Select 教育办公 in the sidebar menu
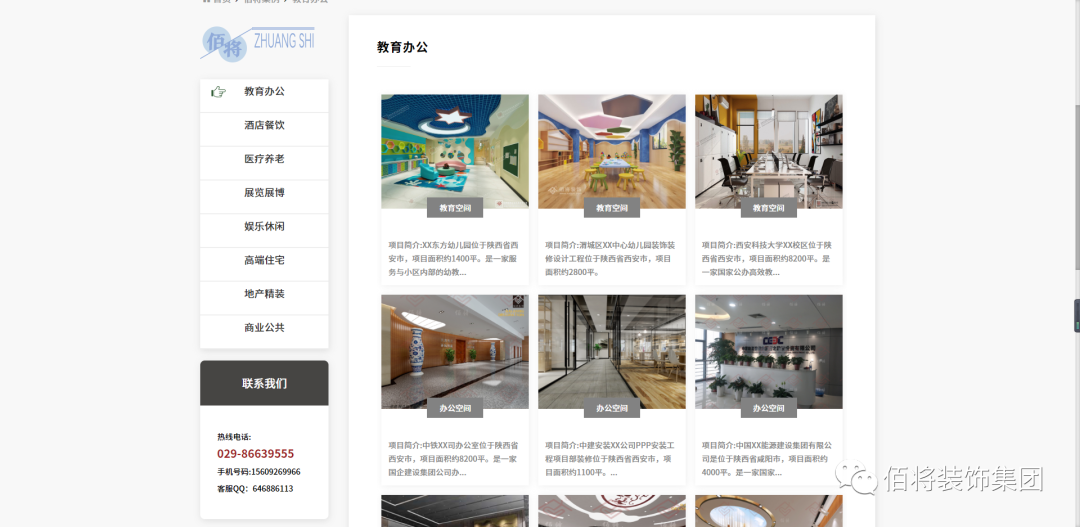This screenshot has width=1080, height=527. (264, 92)
